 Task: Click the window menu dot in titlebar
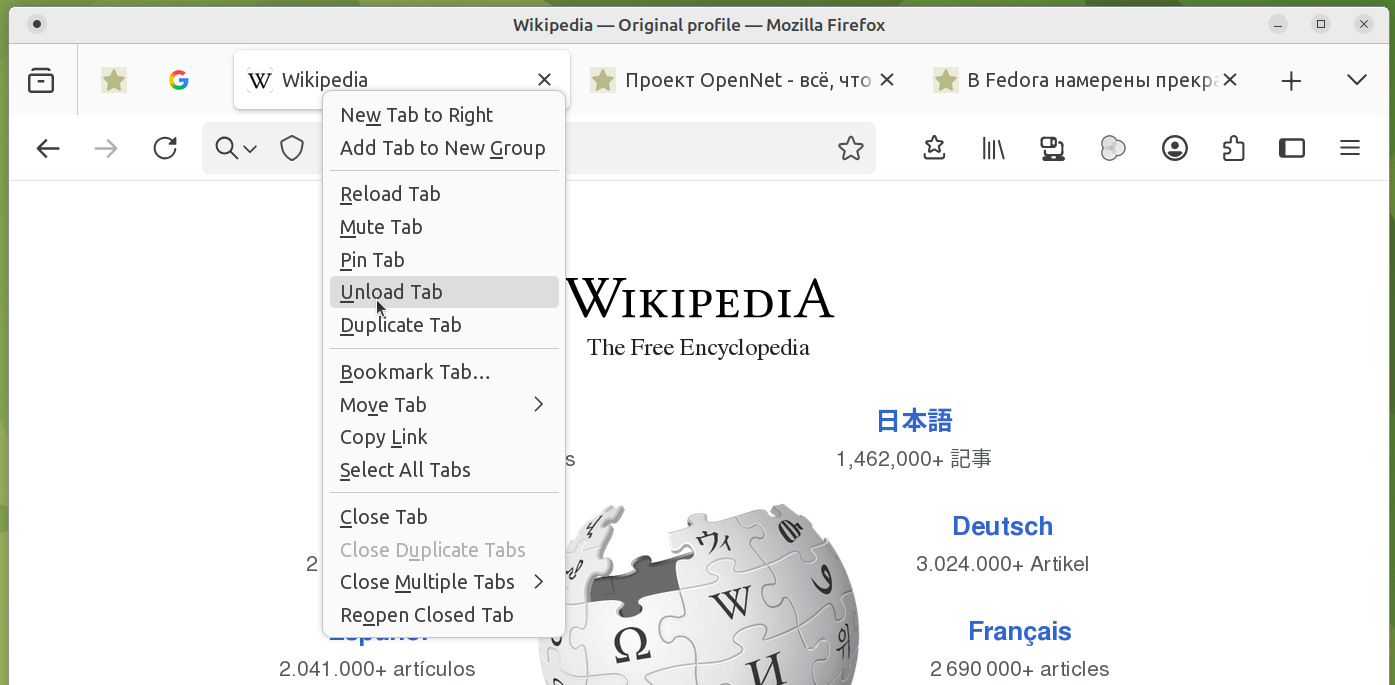pyautogui.click(x=37, y=25)
